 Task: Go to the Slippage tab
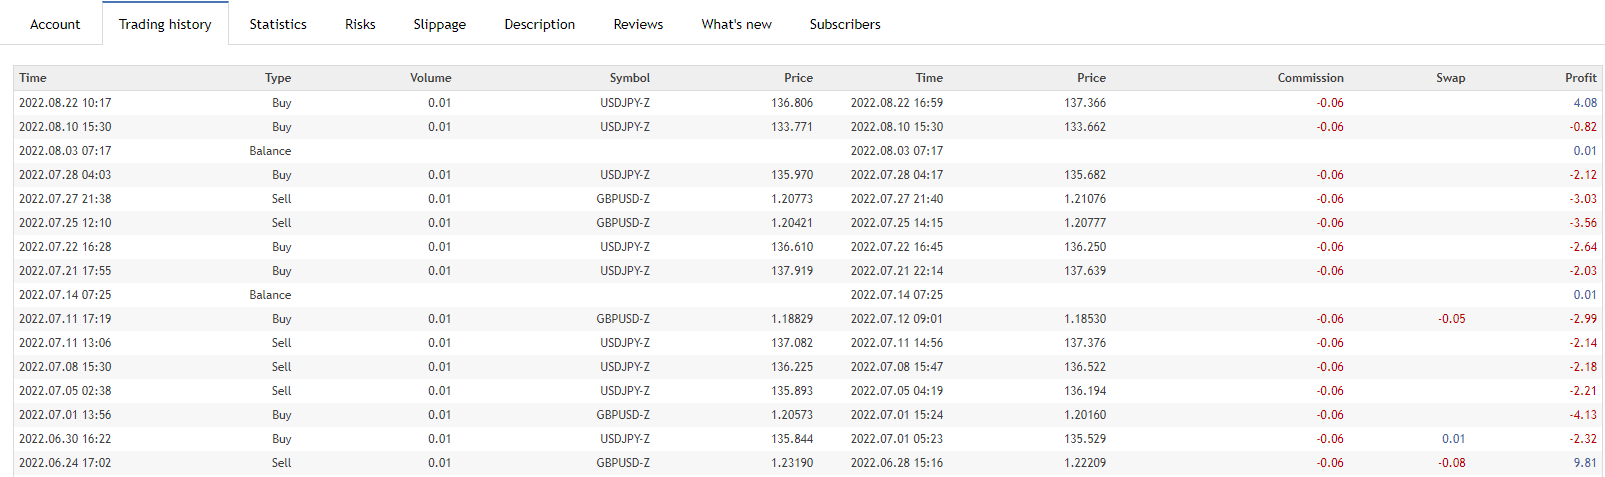coord(439,24)
